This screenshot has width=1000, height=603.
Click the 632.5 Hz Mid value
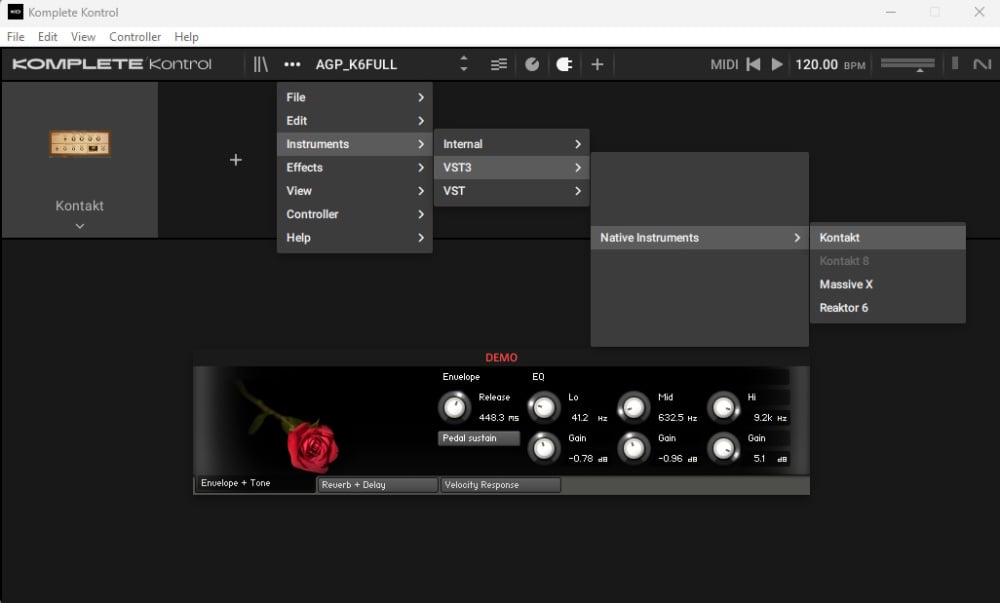tap(677, 418)
